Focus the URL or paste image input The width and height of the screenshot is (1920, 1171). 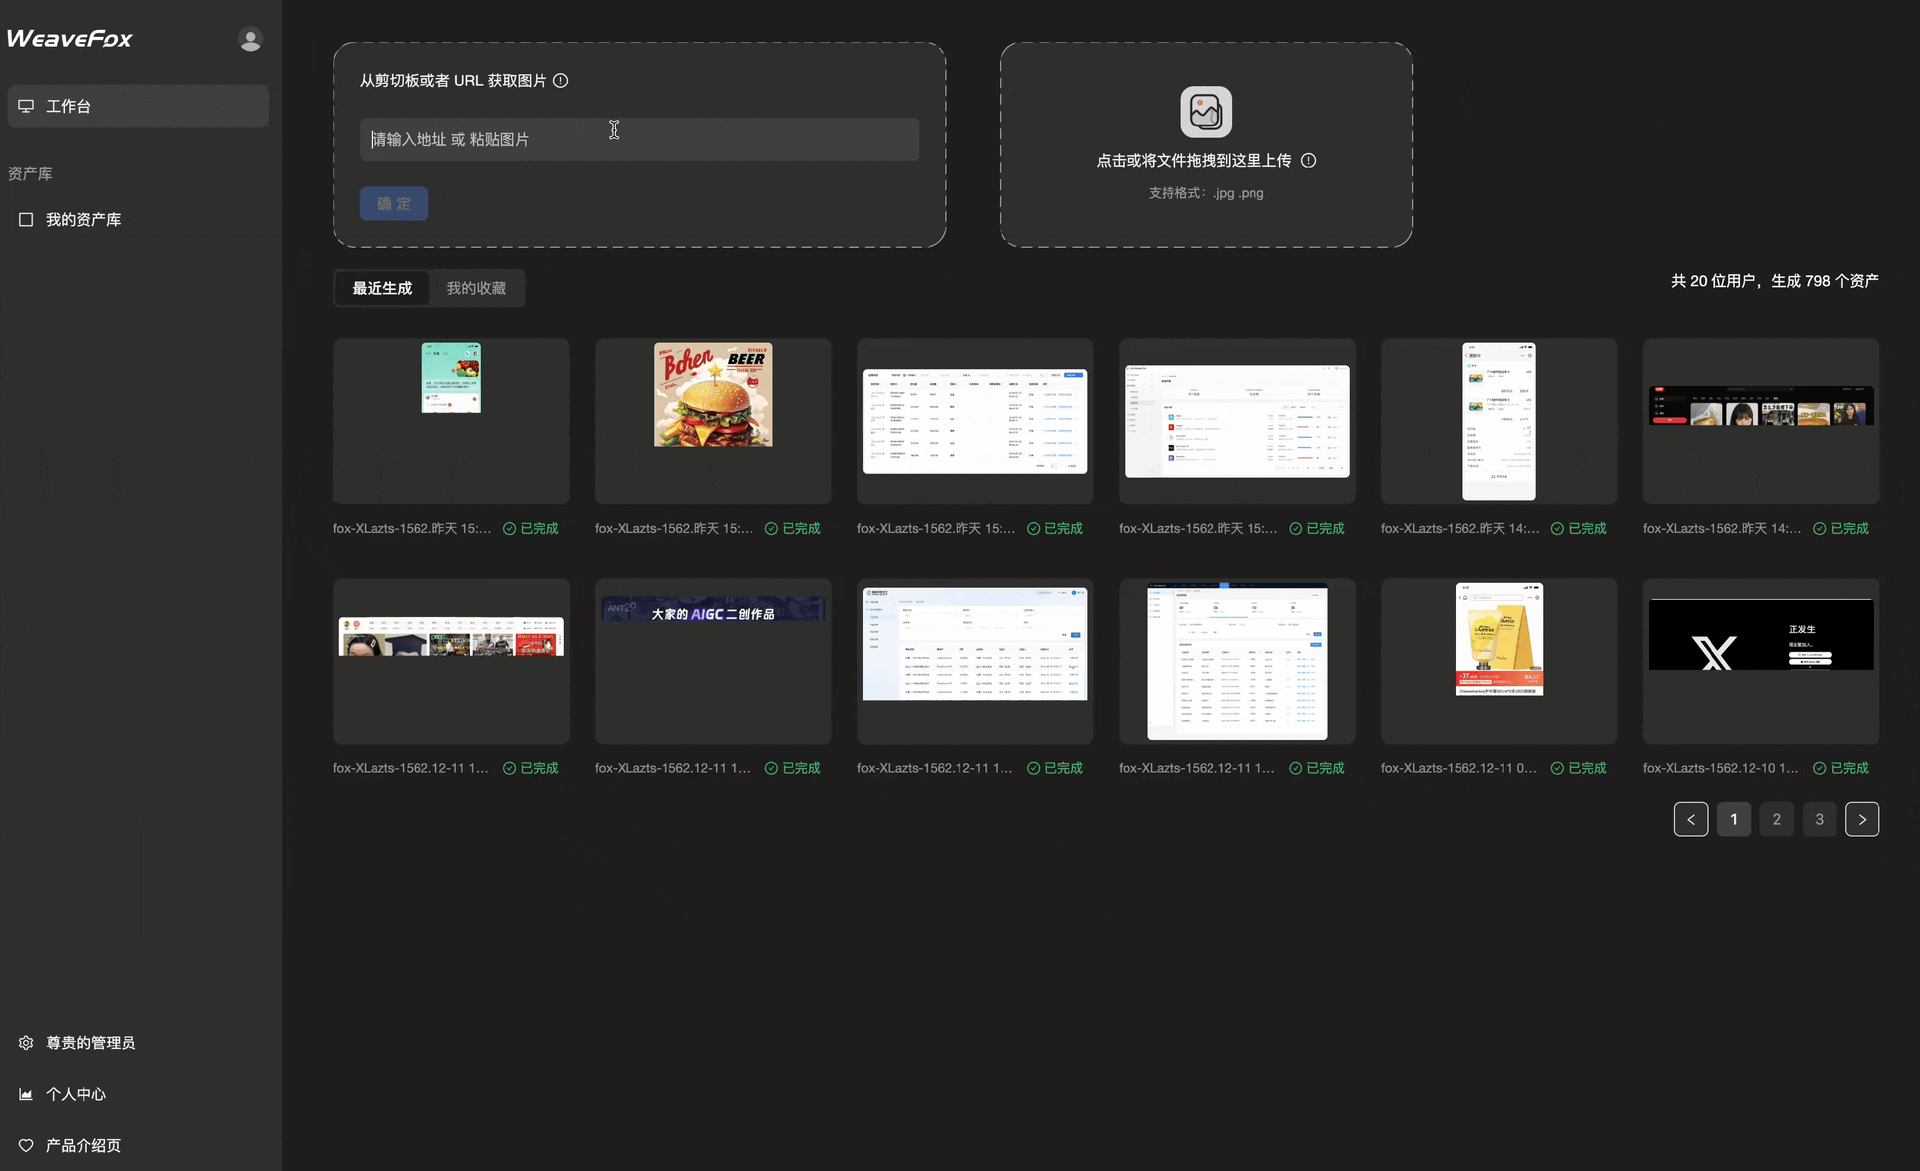[x=639, y=140]
